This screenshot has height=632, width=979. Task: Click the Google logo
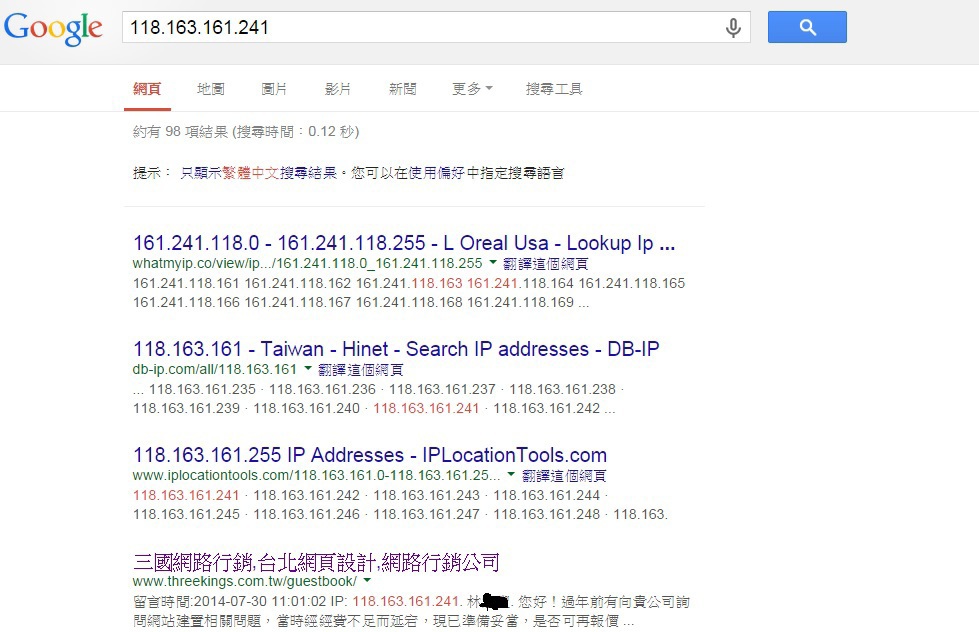click(53, 29)
